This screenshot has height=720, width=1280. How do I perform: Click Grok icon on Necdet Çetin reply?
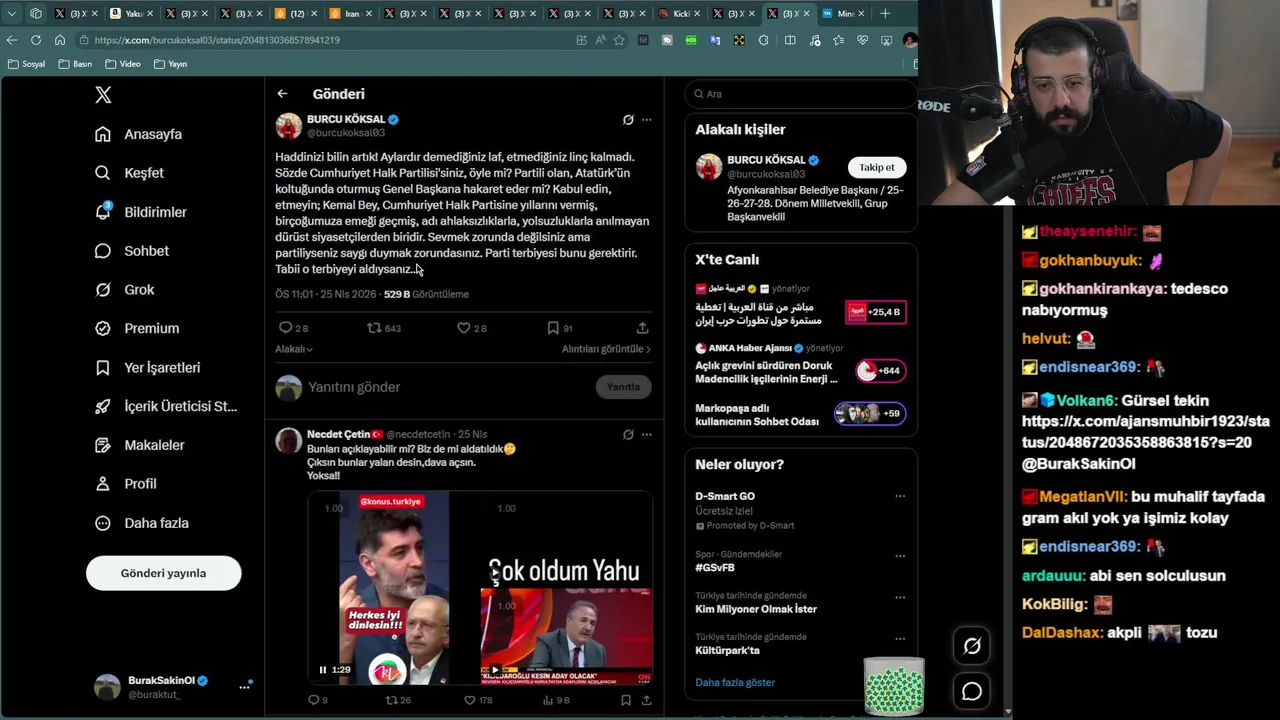[x=628, y=435]
